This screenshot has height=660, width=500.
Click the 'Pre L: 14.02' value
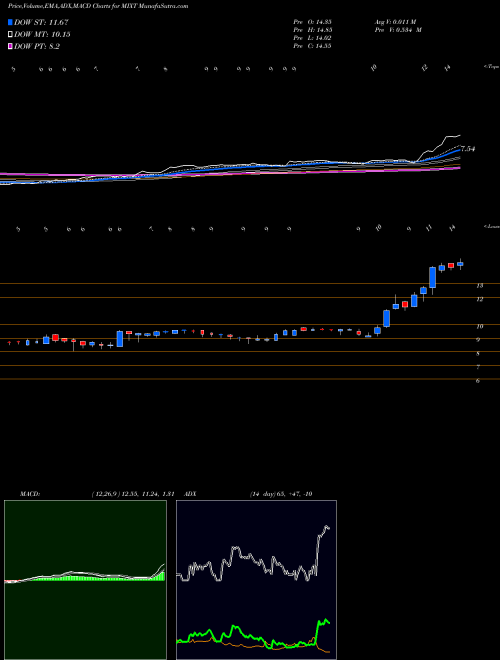click(312, 38)
